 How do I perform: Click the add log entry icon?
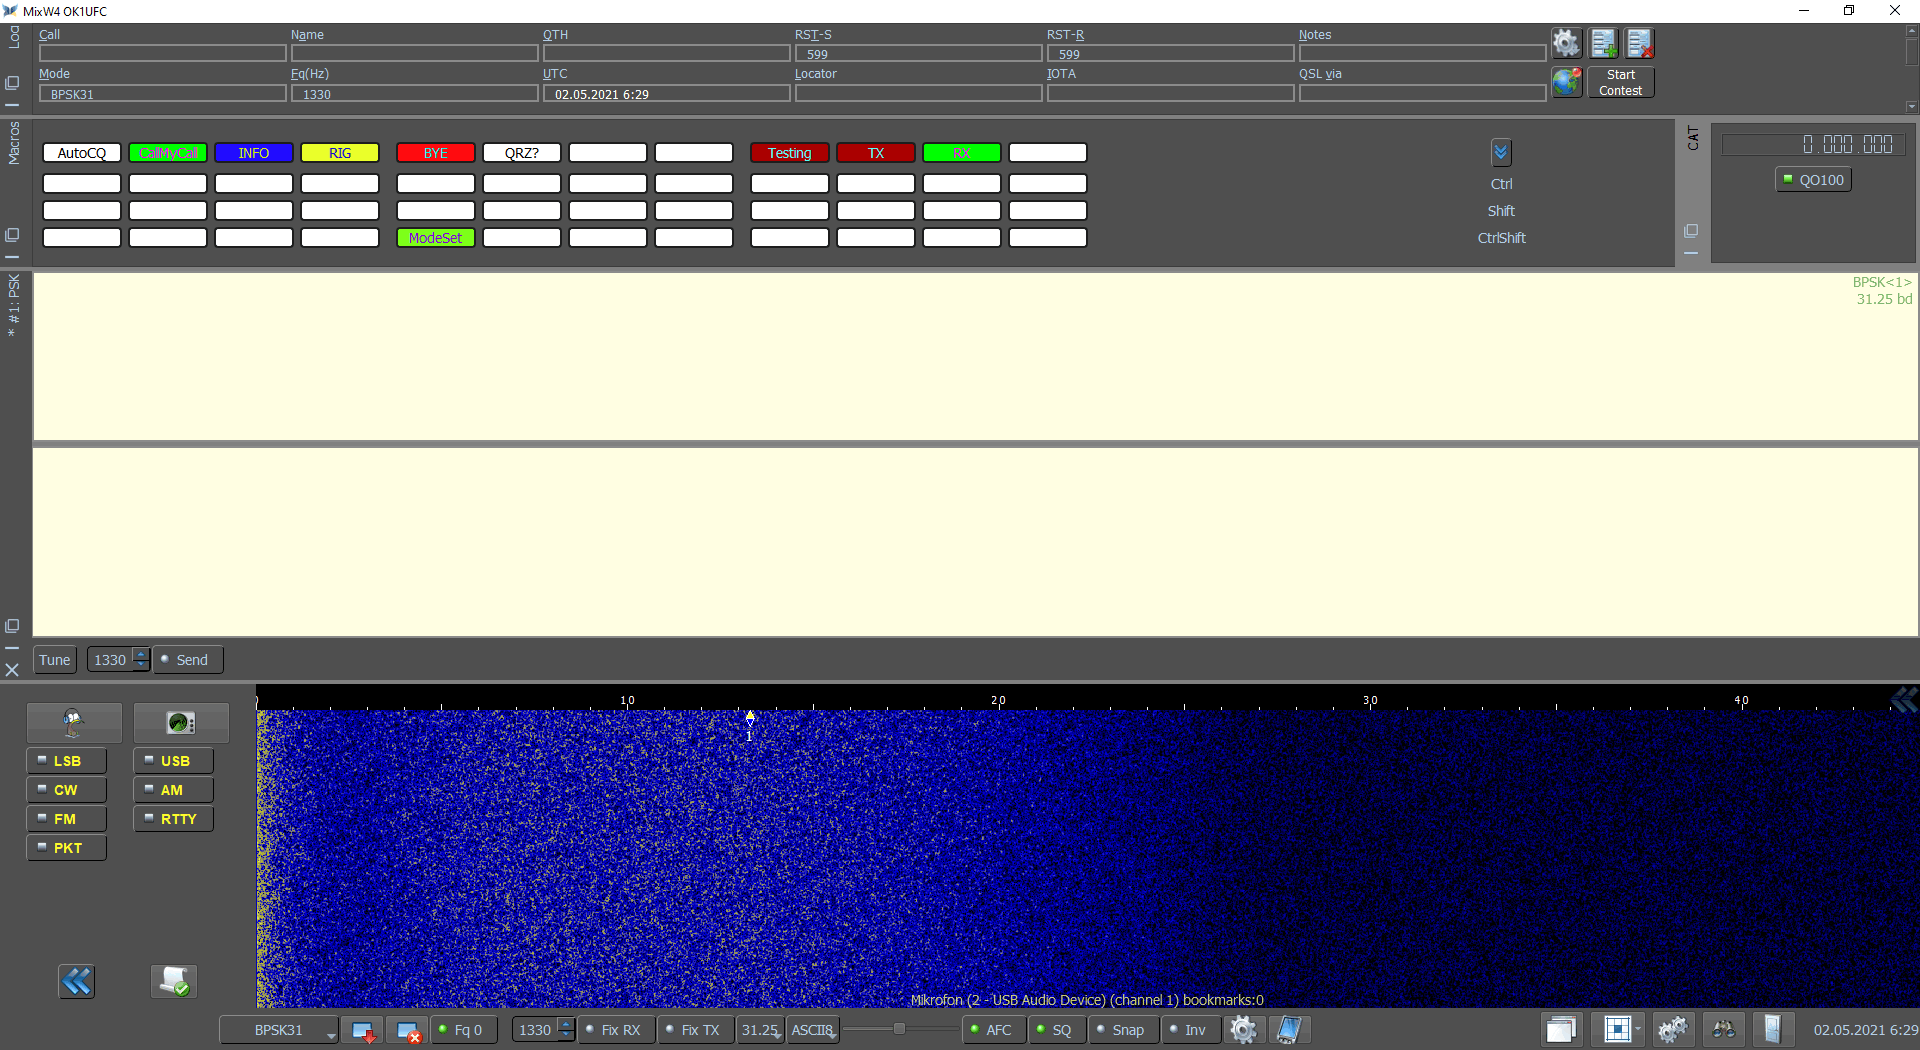click(x=1603, y=43)
